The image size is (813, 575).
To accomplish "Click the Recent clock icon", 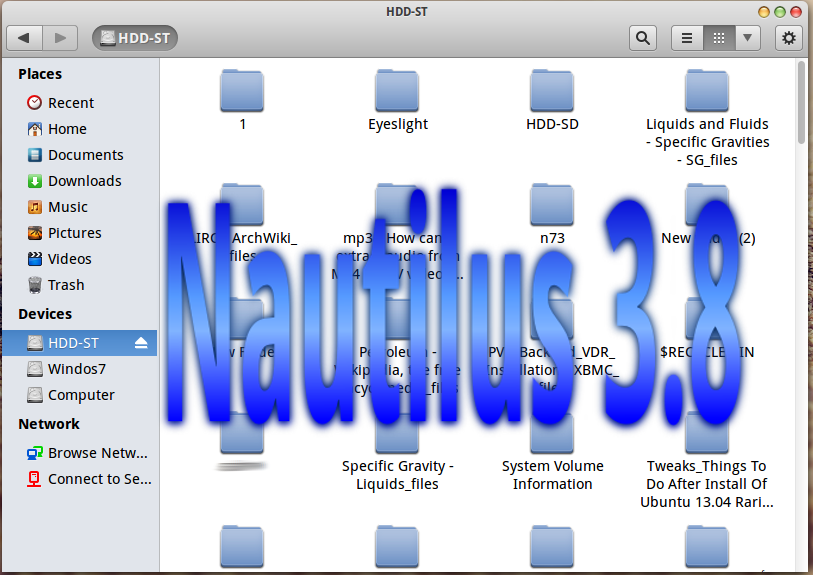I will pyautogui.click(x=35, y=103).
